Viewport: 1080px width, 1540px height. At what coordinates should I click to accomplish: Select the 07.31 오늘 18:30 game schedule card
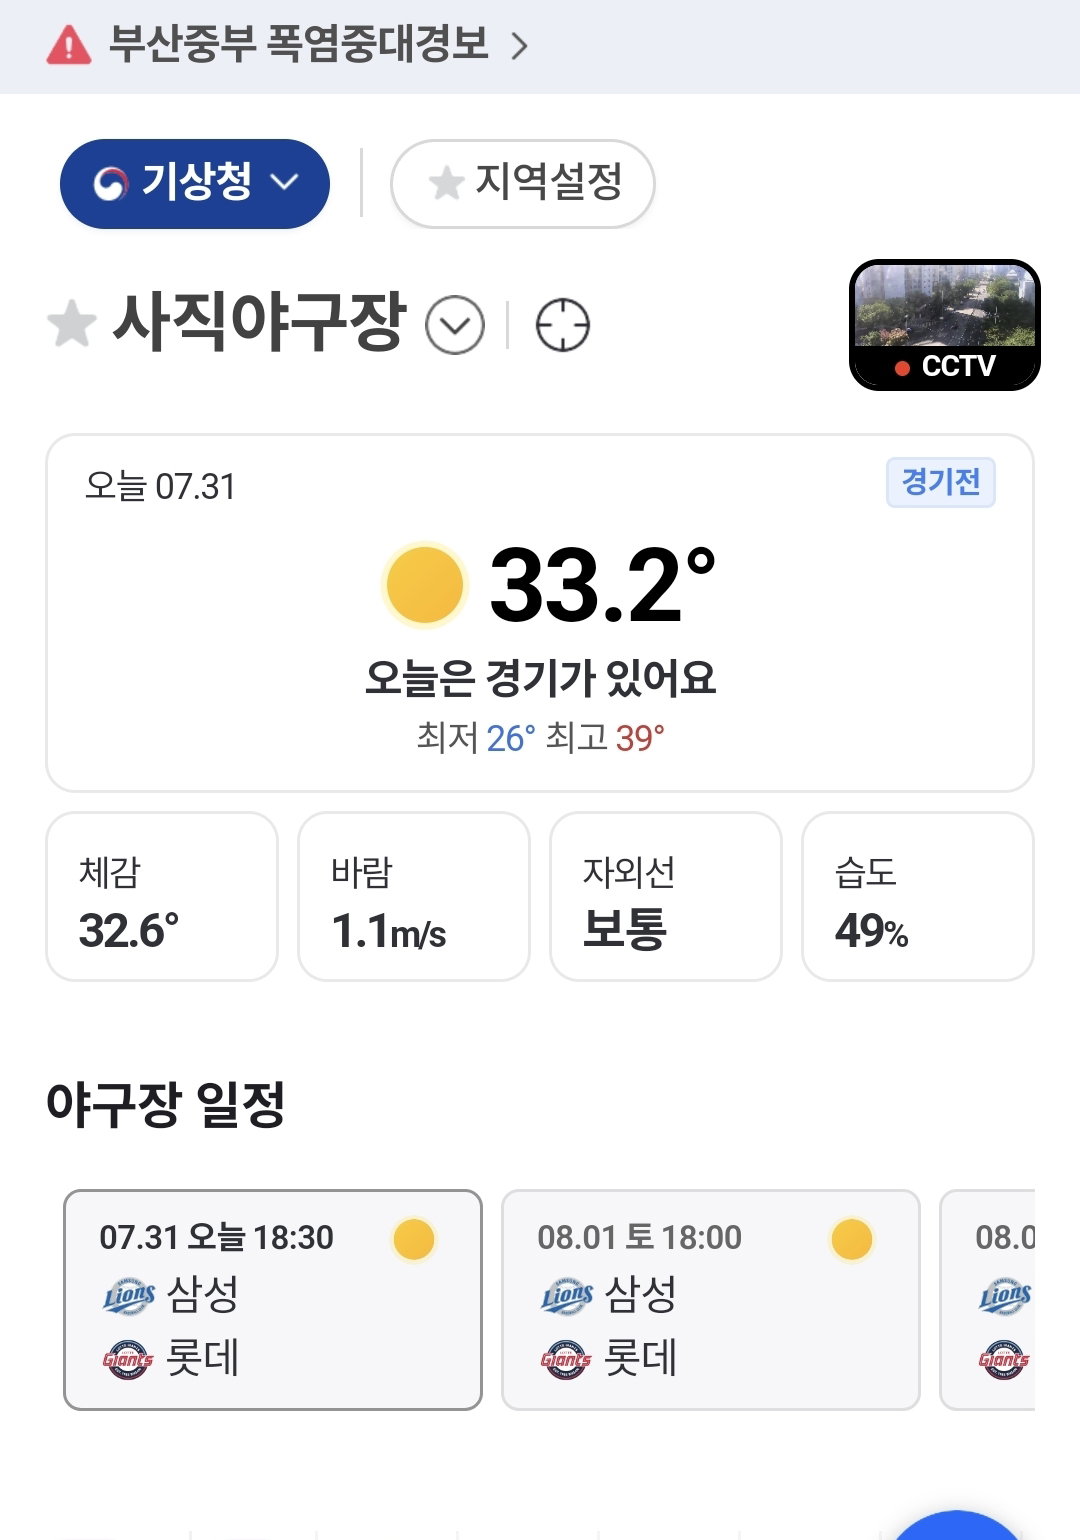click(x=273, y=1300)
